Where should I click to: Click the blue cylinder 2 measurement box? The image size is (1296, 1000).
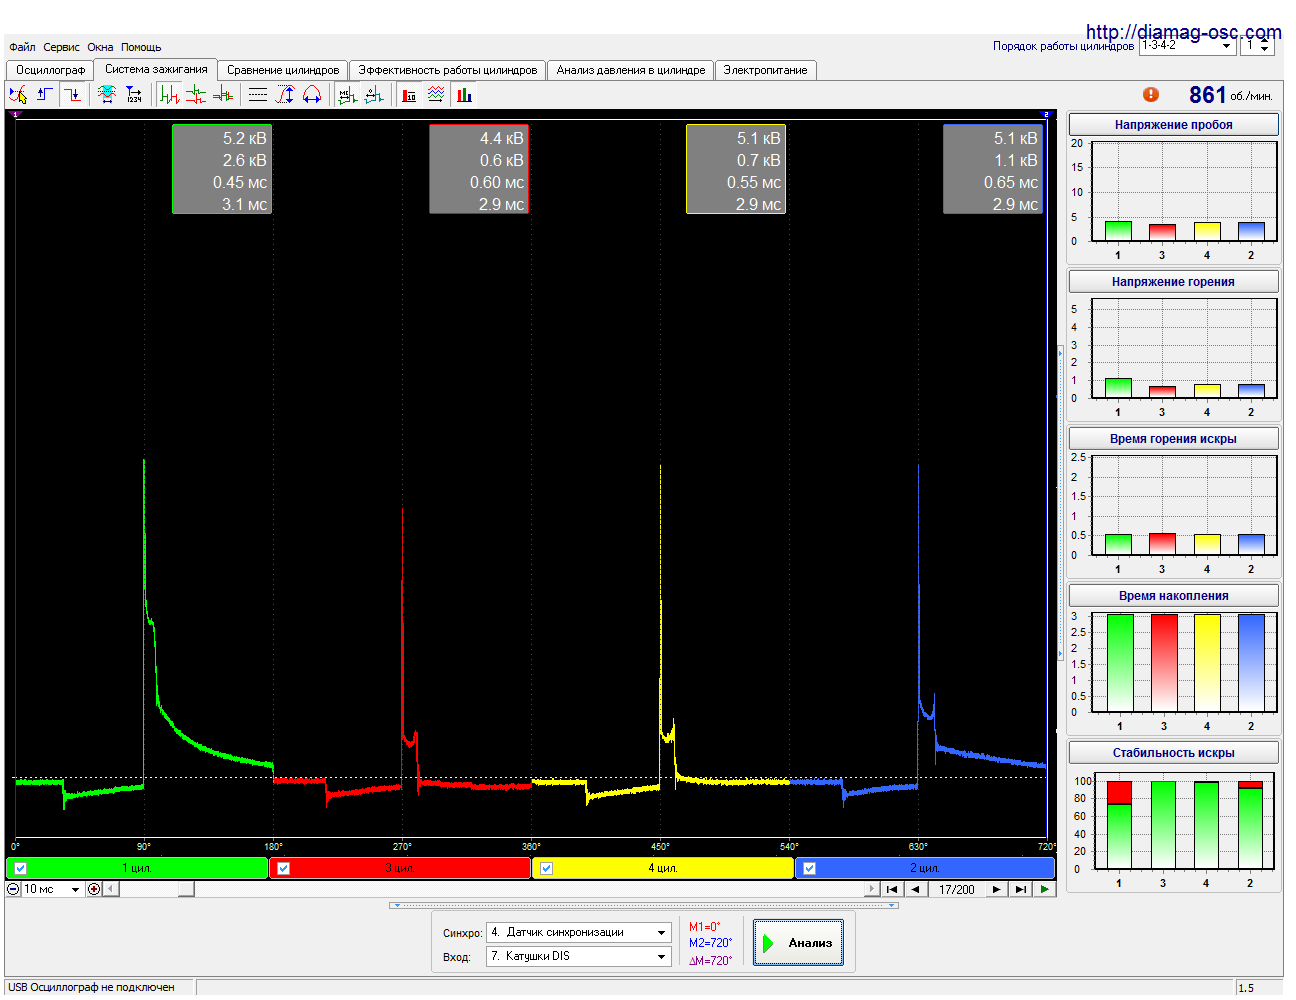993,169
